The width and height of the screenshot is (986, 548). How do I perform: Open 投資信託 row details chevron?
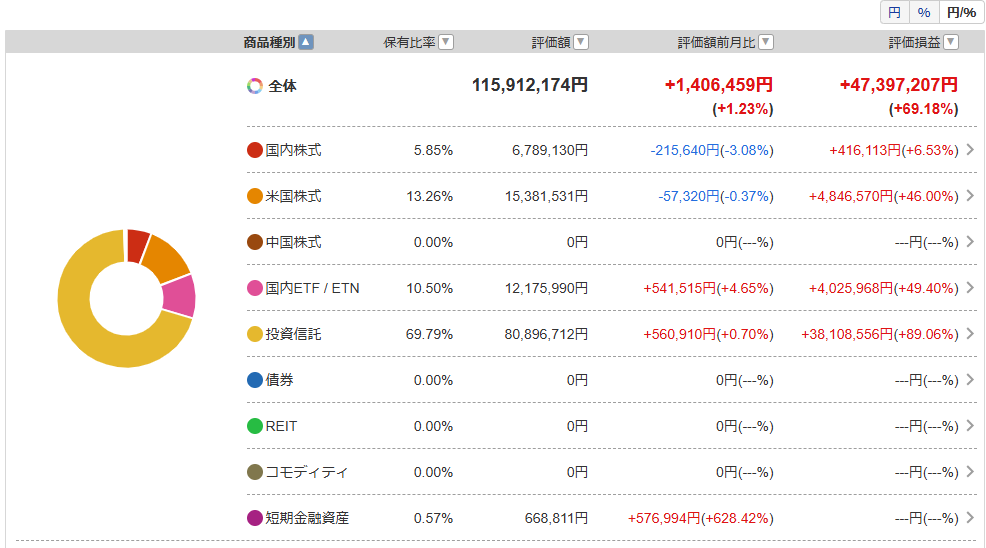tap(969, 334)
